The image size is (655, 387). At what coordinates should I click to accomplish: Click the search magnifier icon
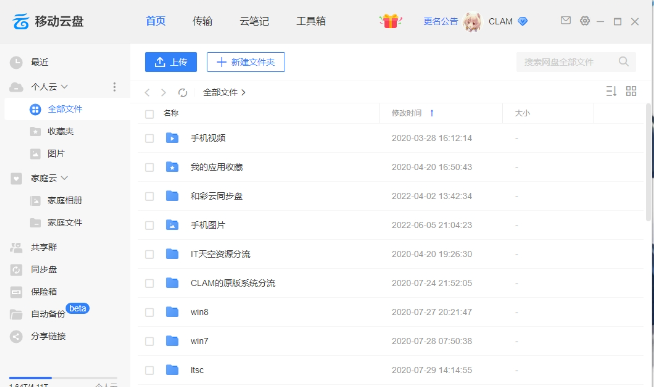[x=624, y=61]
